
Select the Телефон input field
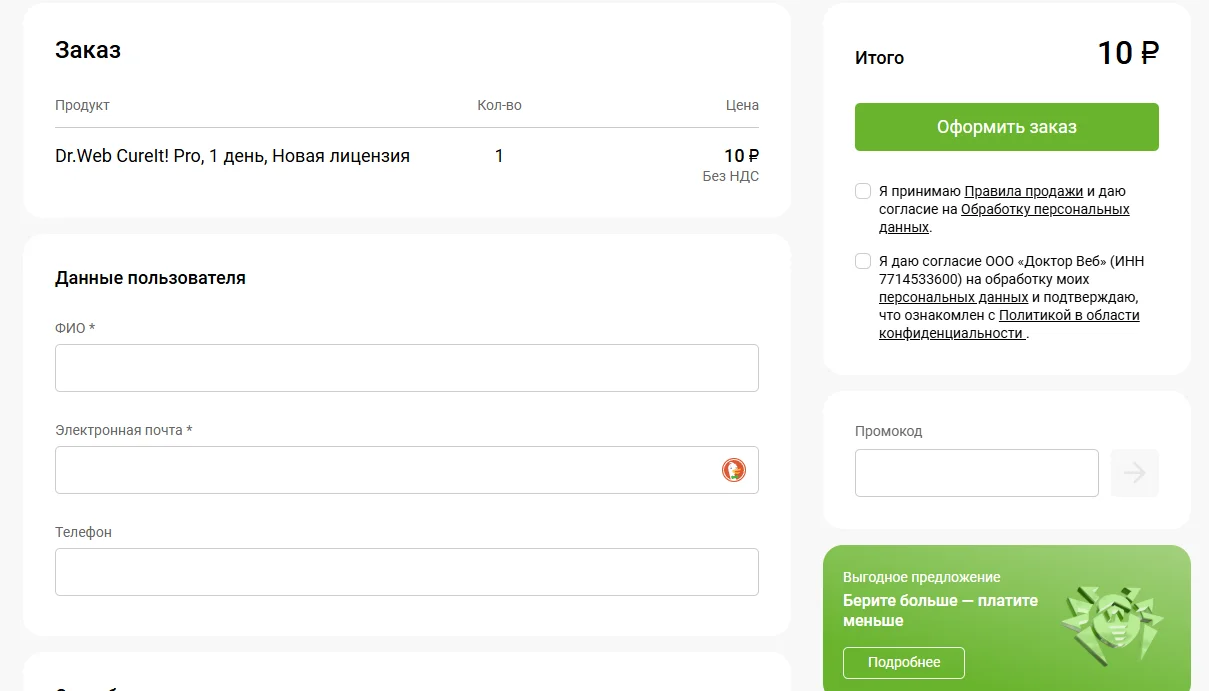pyautogui.click(x=407, y=572)
